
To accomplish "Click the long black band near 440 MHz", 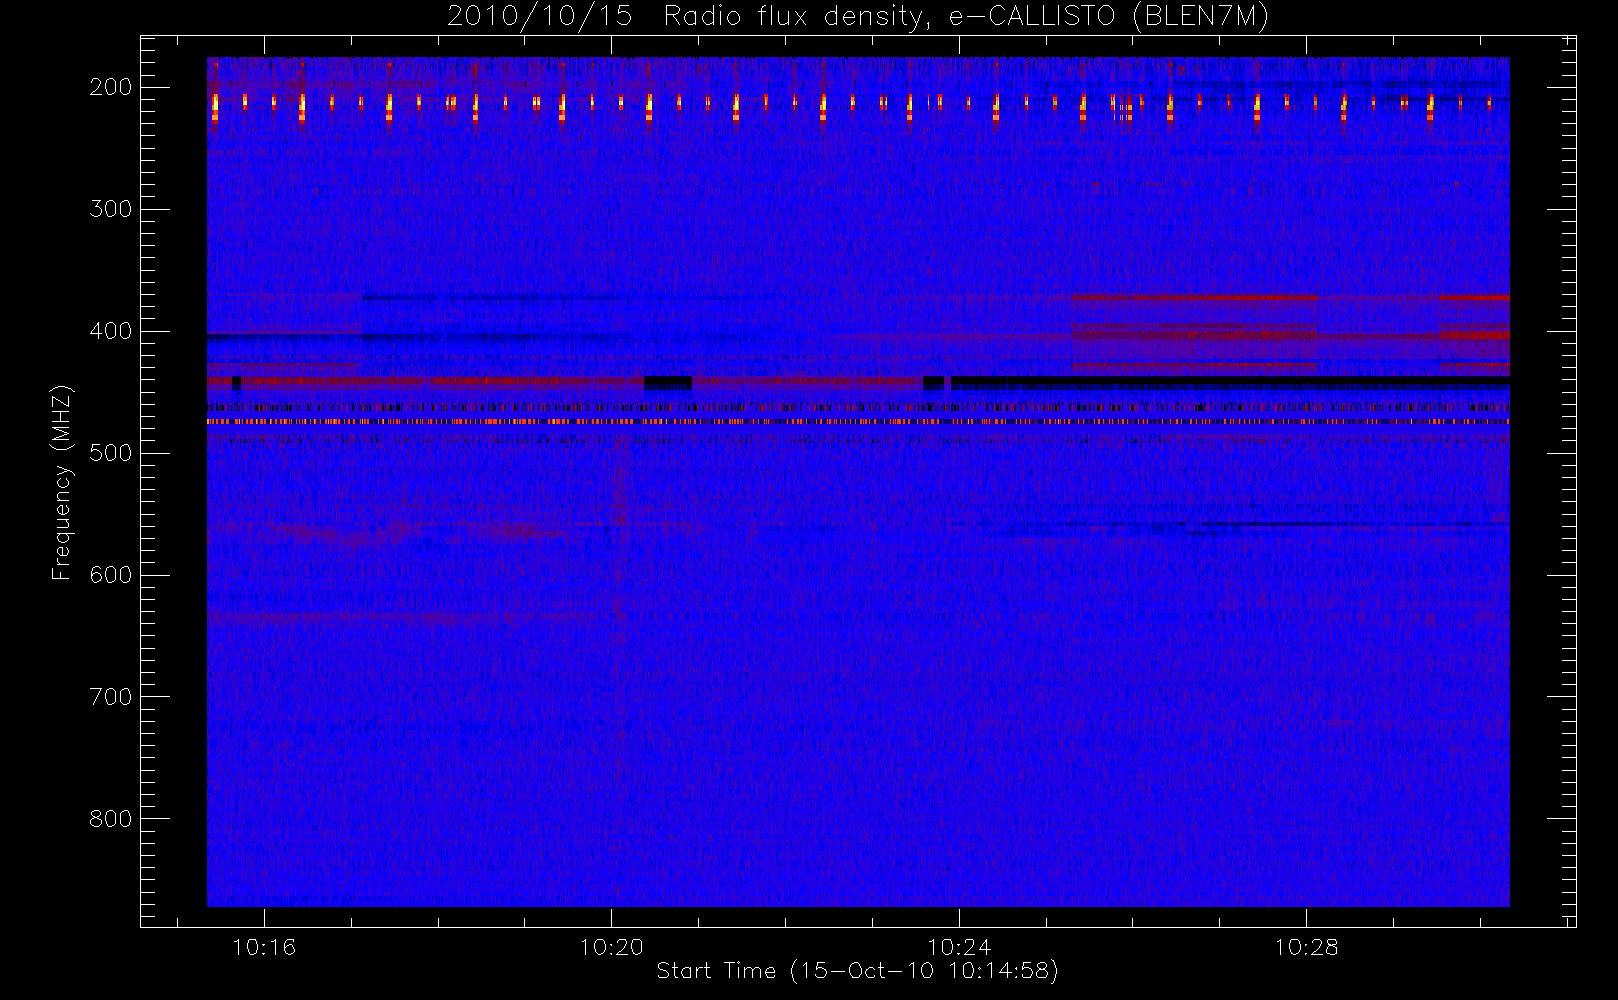I will pyautogui.click(x=1230, y=382).
